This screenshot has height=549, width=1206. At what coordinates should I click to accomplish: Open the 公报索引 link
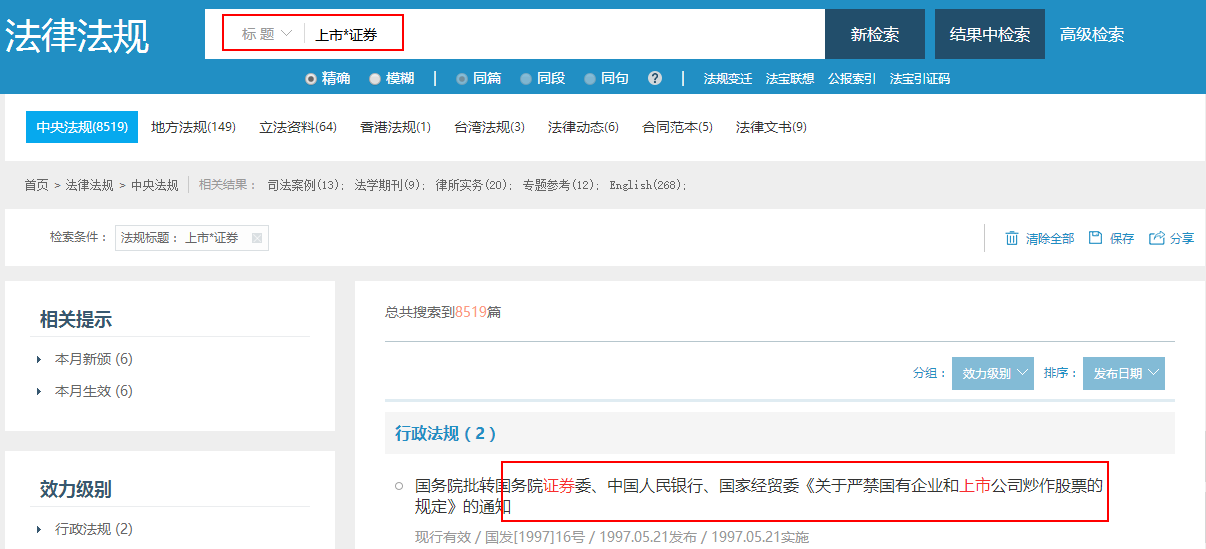[852, 78]
